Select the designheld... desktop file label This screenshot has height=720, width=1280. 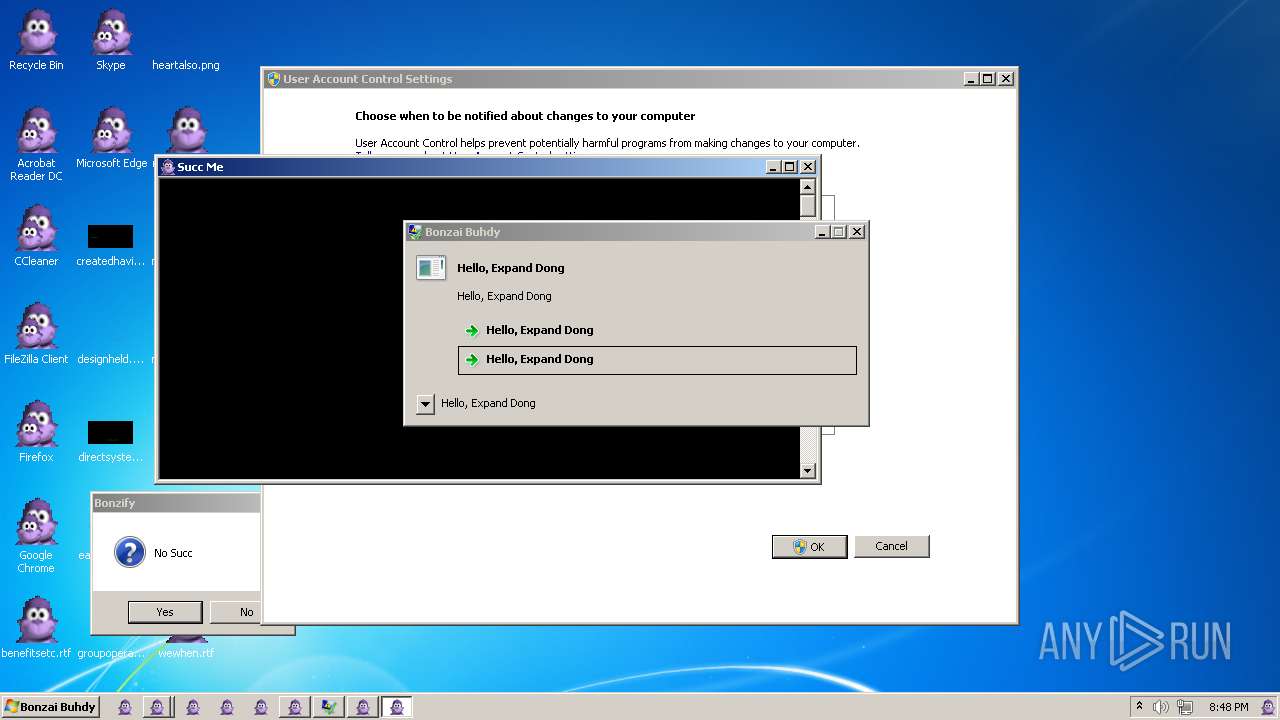111,359
